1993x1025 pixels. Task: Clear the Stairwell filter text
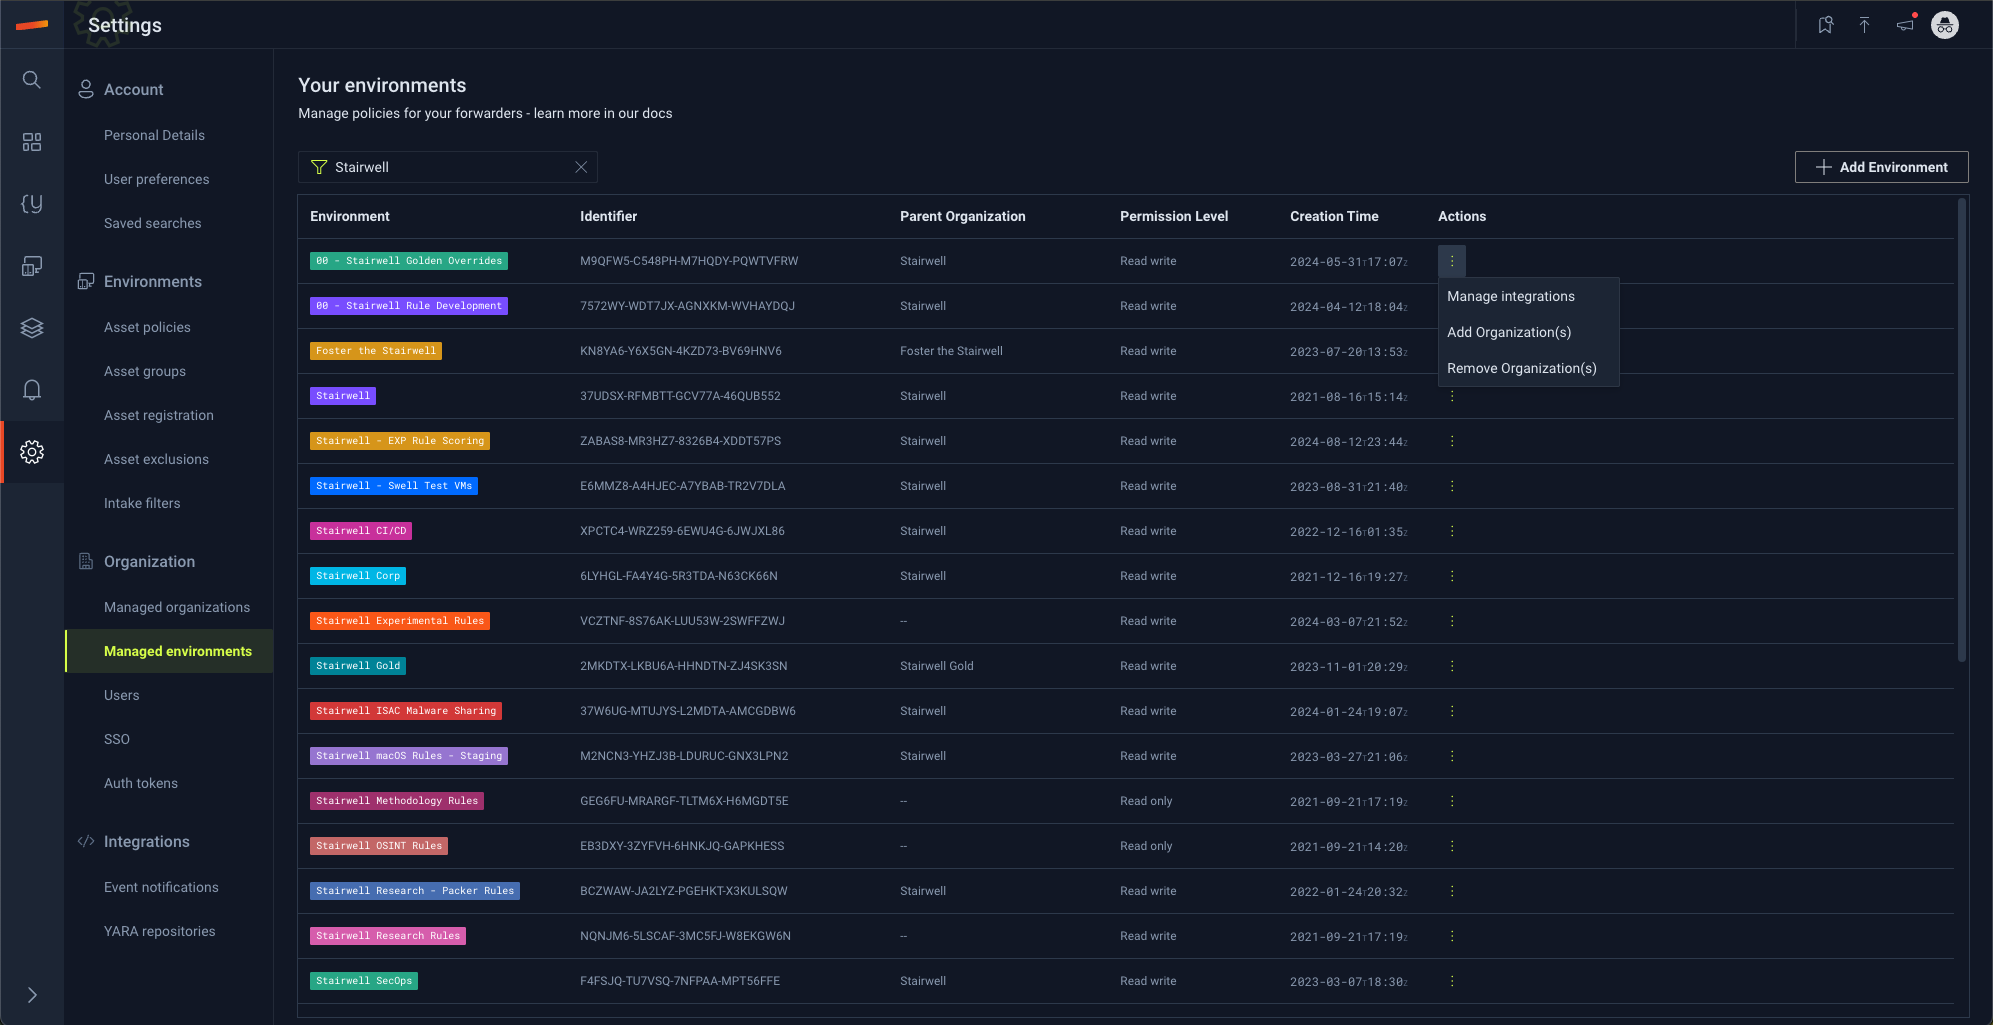pyautogui.click(x=581, y=167)
